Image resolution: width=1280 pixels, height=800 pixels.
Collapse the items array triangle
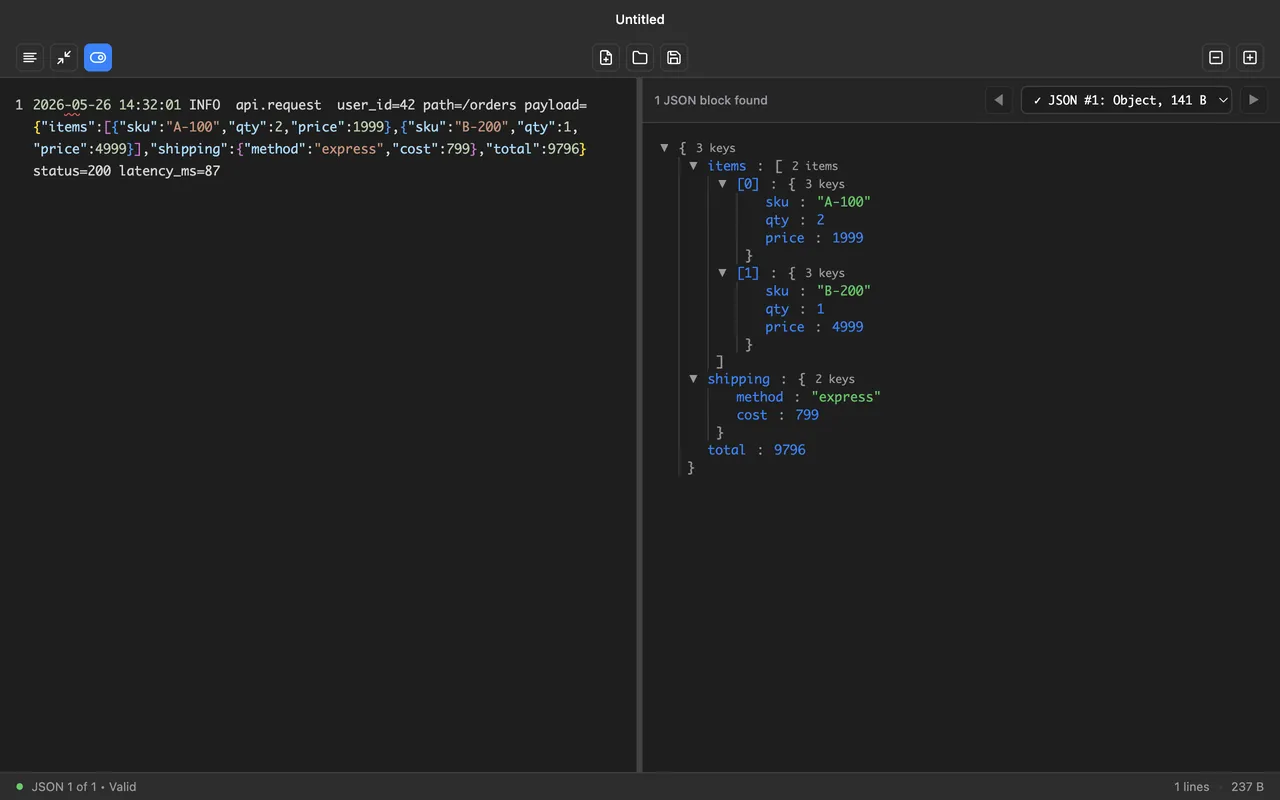click(x=693, y=166)
